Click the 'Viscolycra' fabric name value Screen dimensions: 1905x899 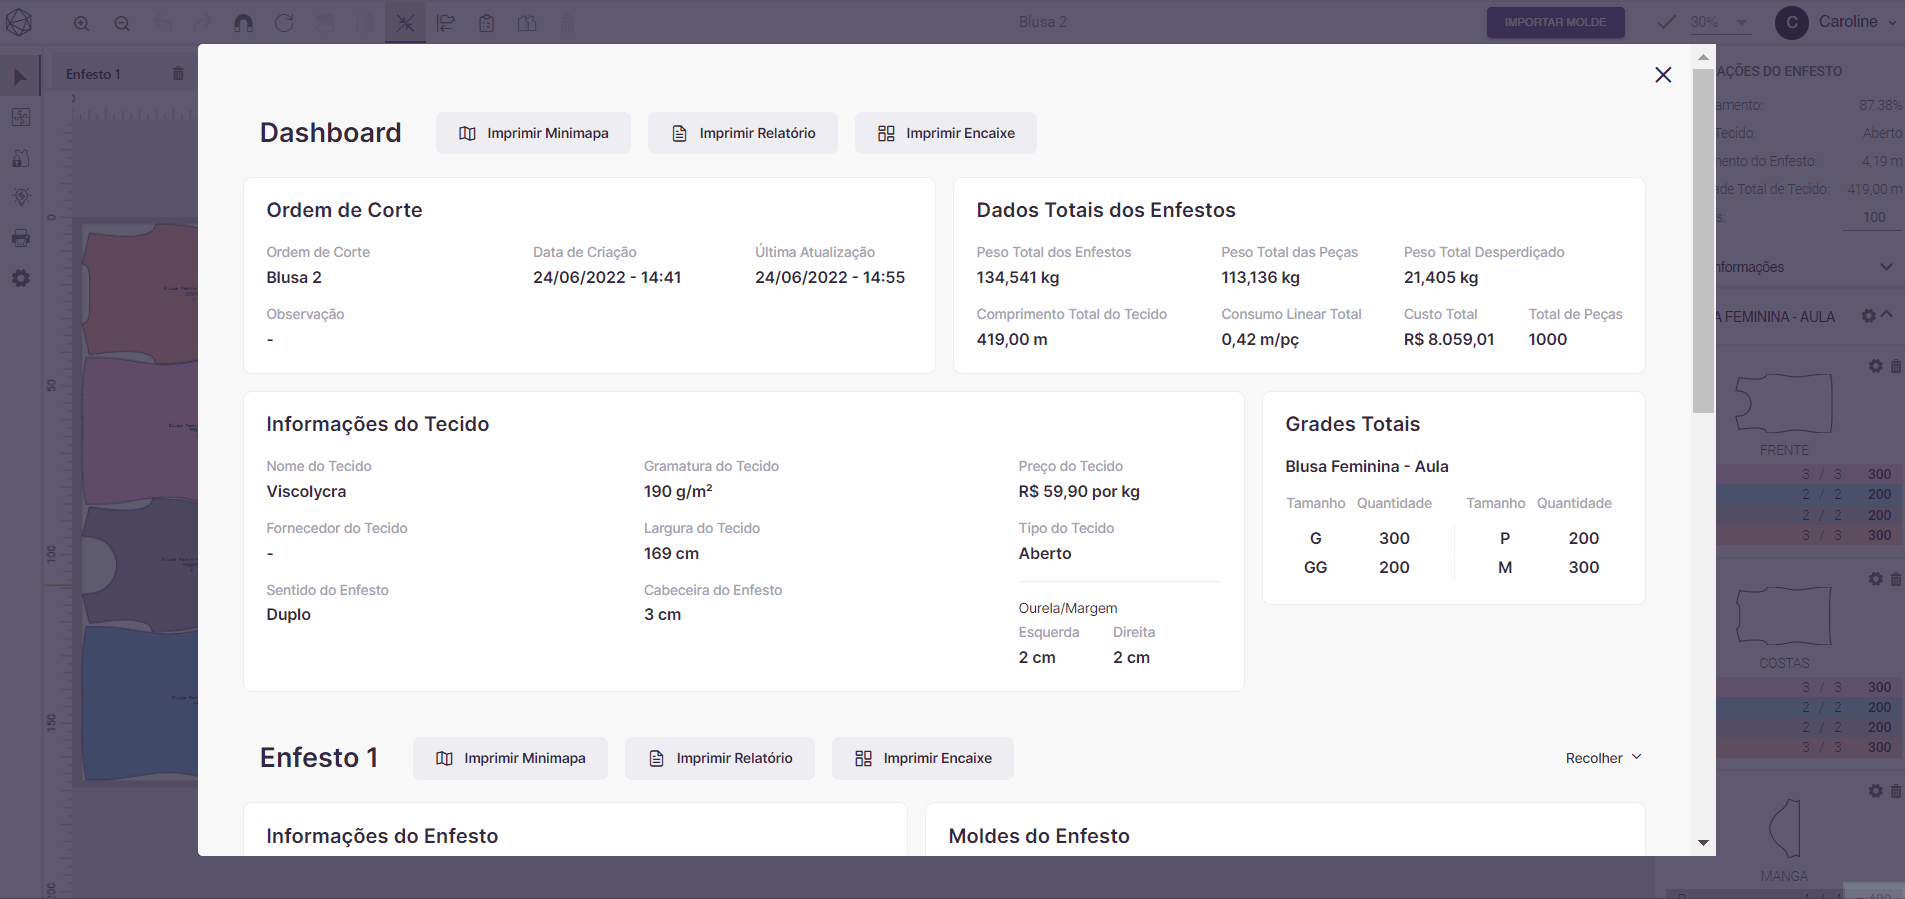coord(306,492)
